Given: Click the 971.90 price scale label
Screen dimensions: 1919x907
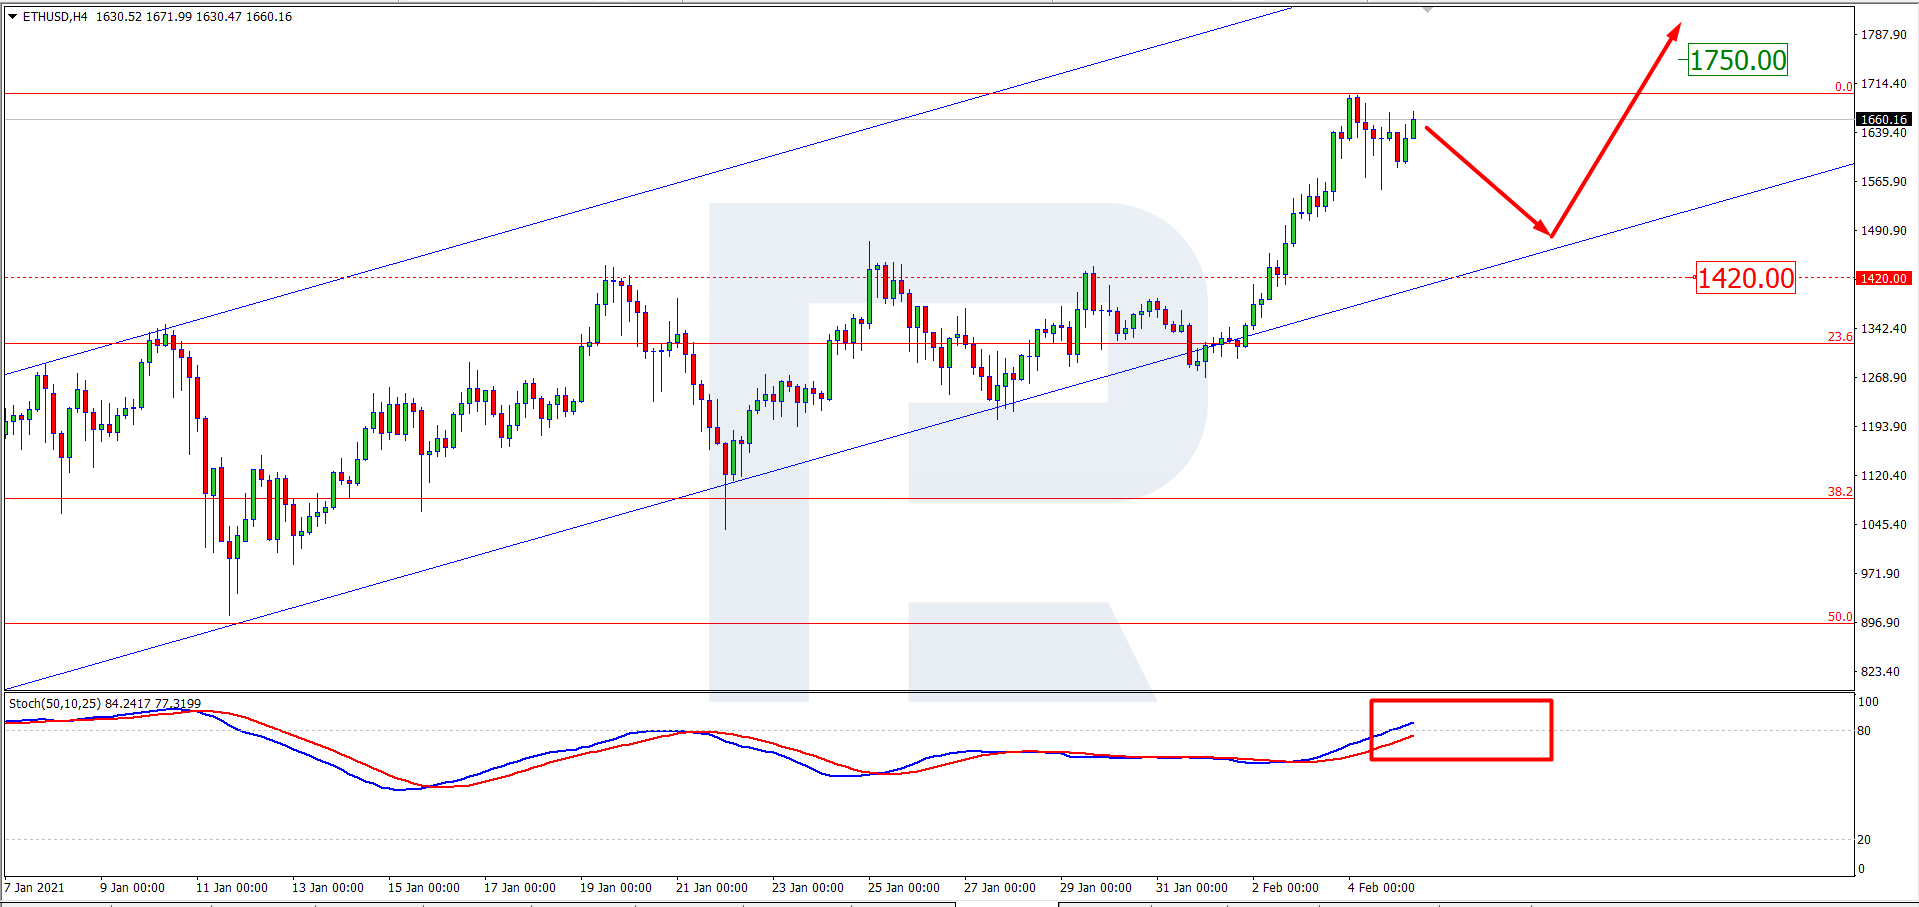Looking at the screenshot, I should click(x=1880, y=574).
